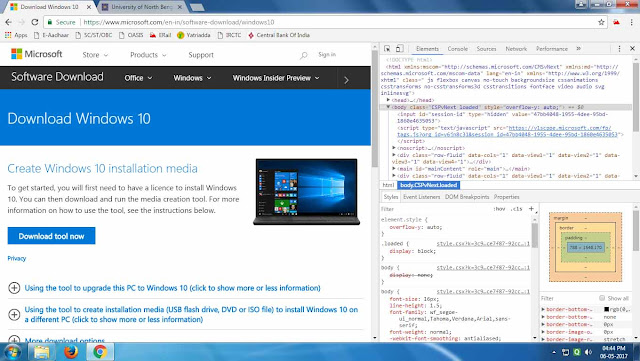The width and height of the screenshot is (640, 361).
Task: Click the html breadcrumb in DevTools
Action: 388,185
